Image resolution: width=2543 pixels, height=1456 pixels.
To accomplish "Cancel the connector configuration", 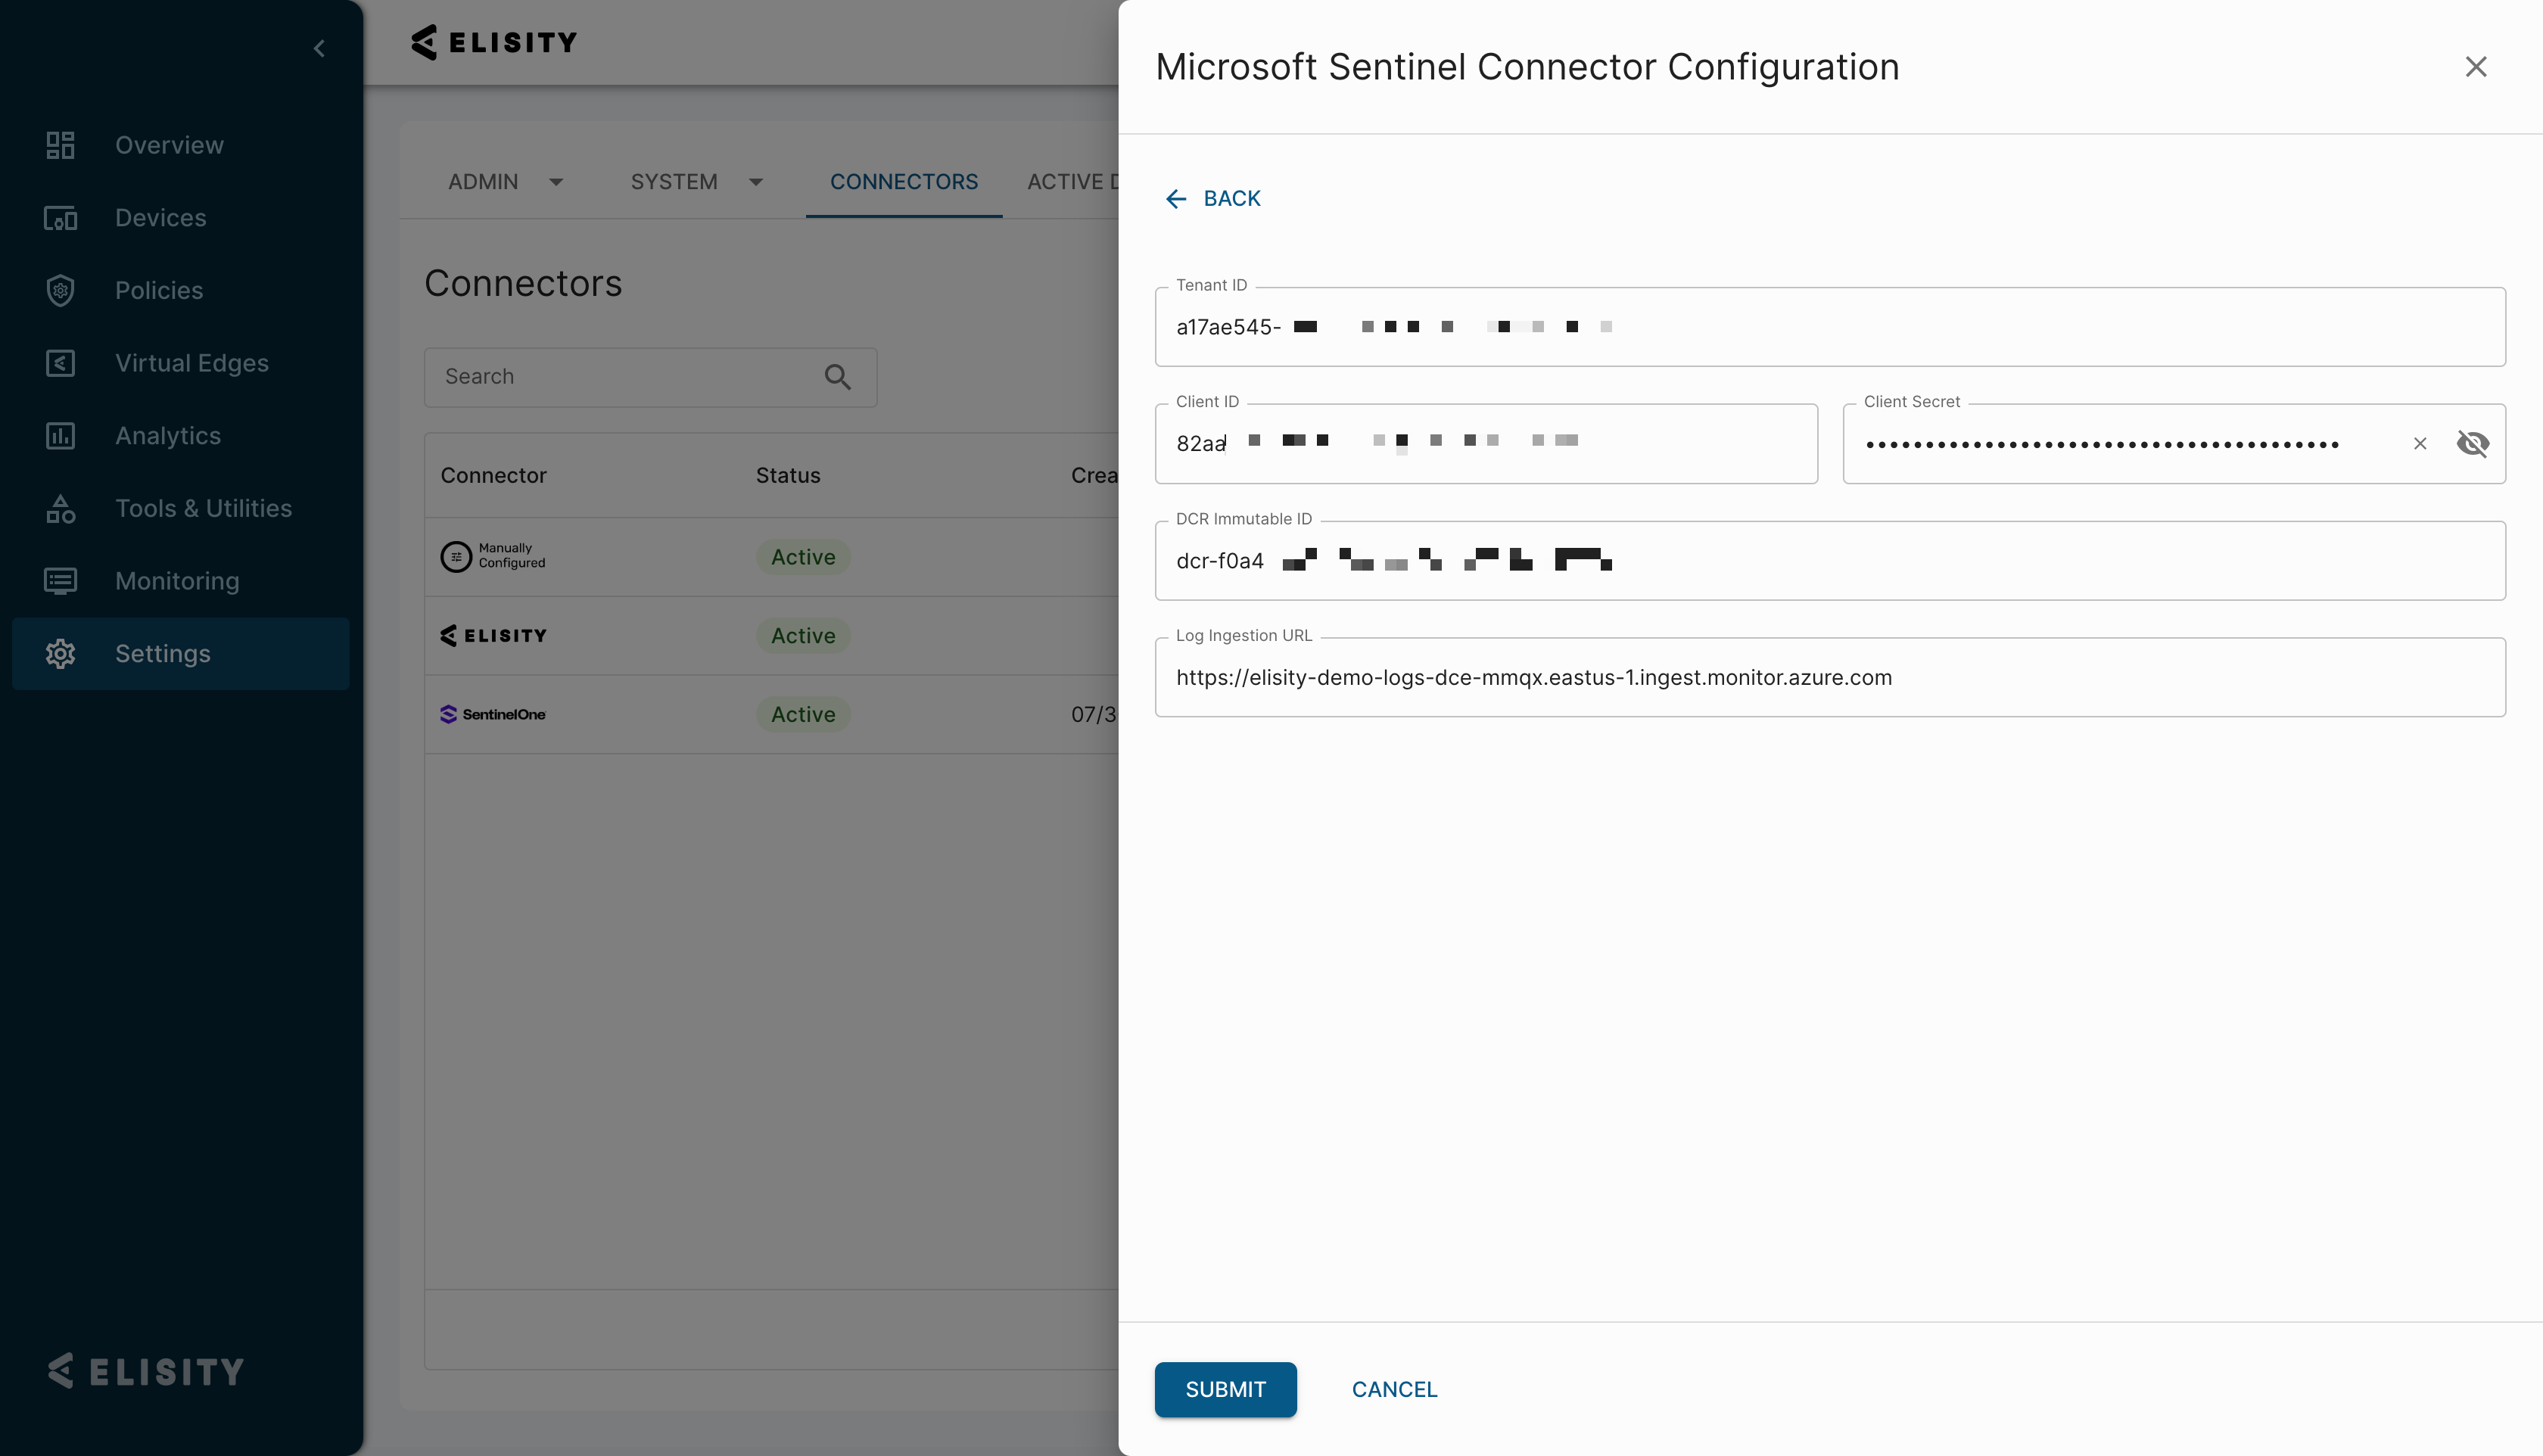I will click(1394, 1389).
